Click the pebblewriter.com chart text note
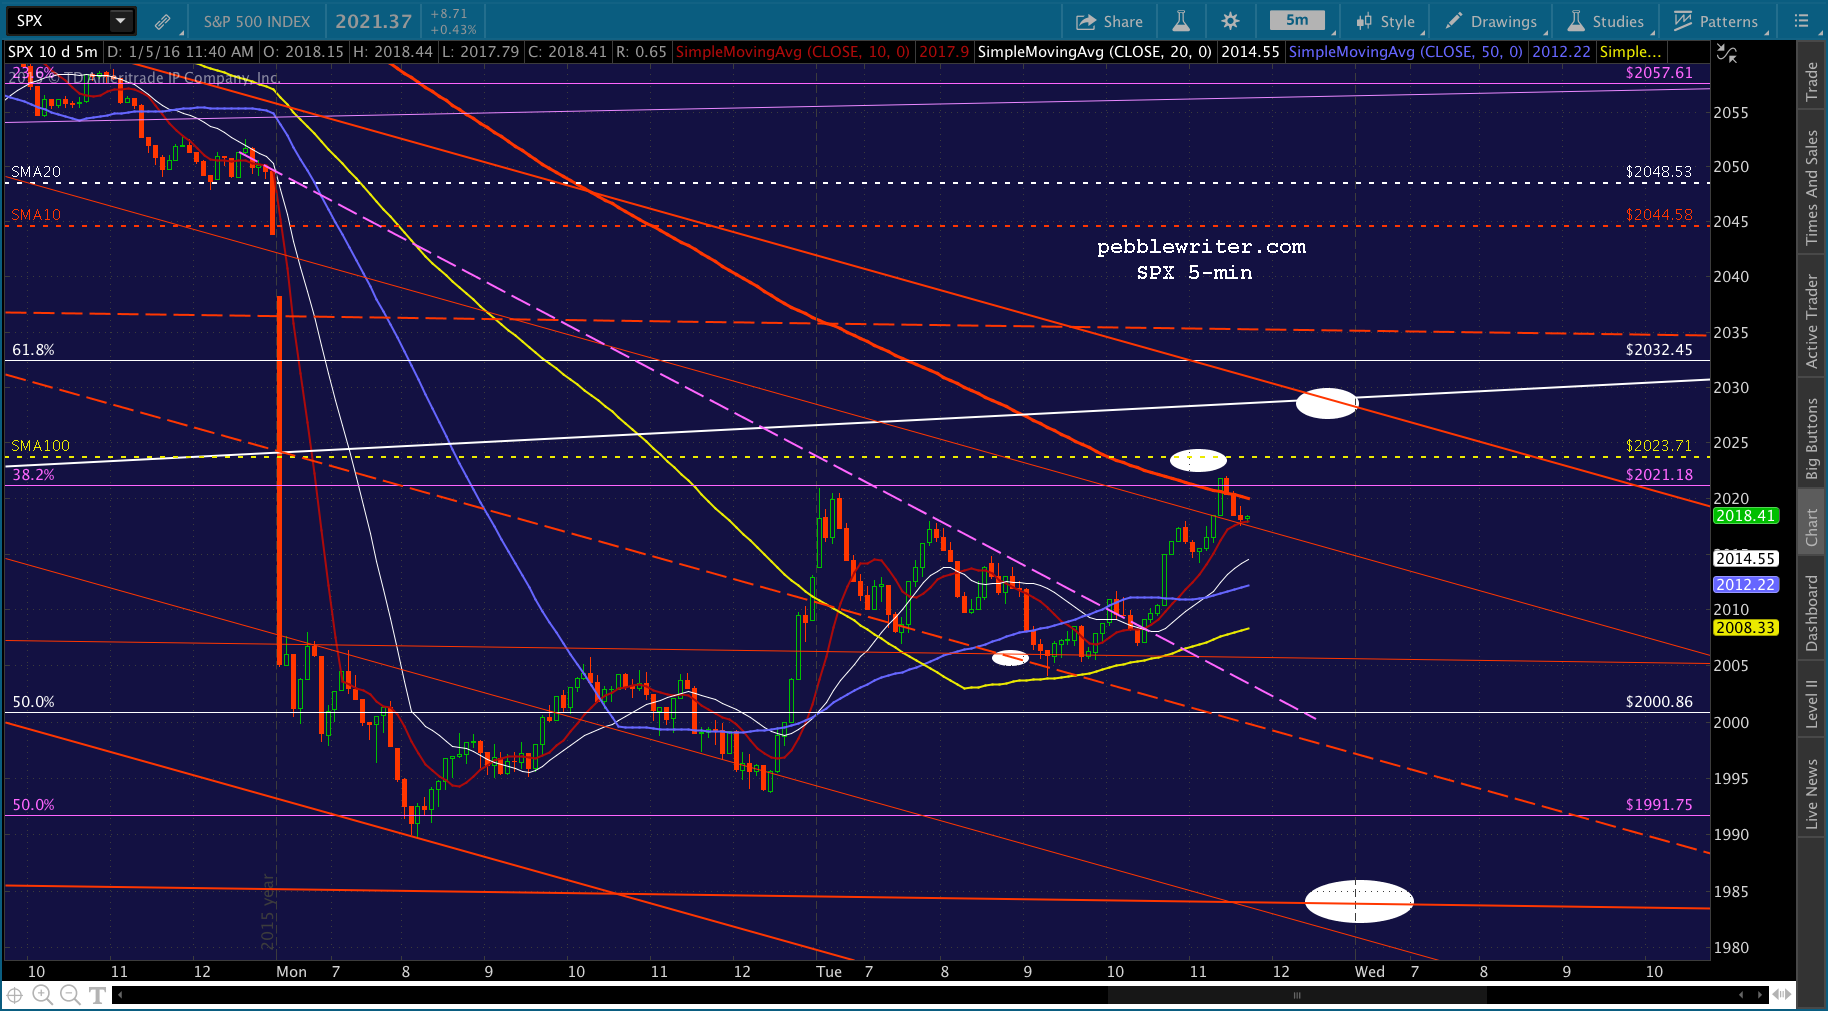This screenshot has height=1011, width=1828. [1201, 247]
